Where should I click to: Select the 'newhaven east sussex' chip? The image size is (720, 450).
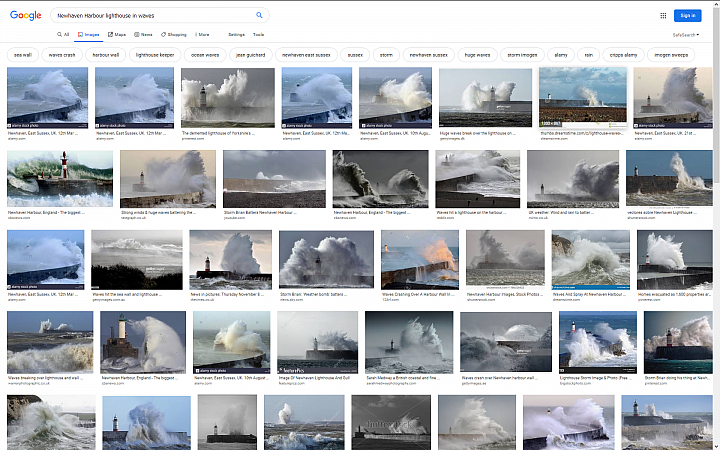[306, 55]
